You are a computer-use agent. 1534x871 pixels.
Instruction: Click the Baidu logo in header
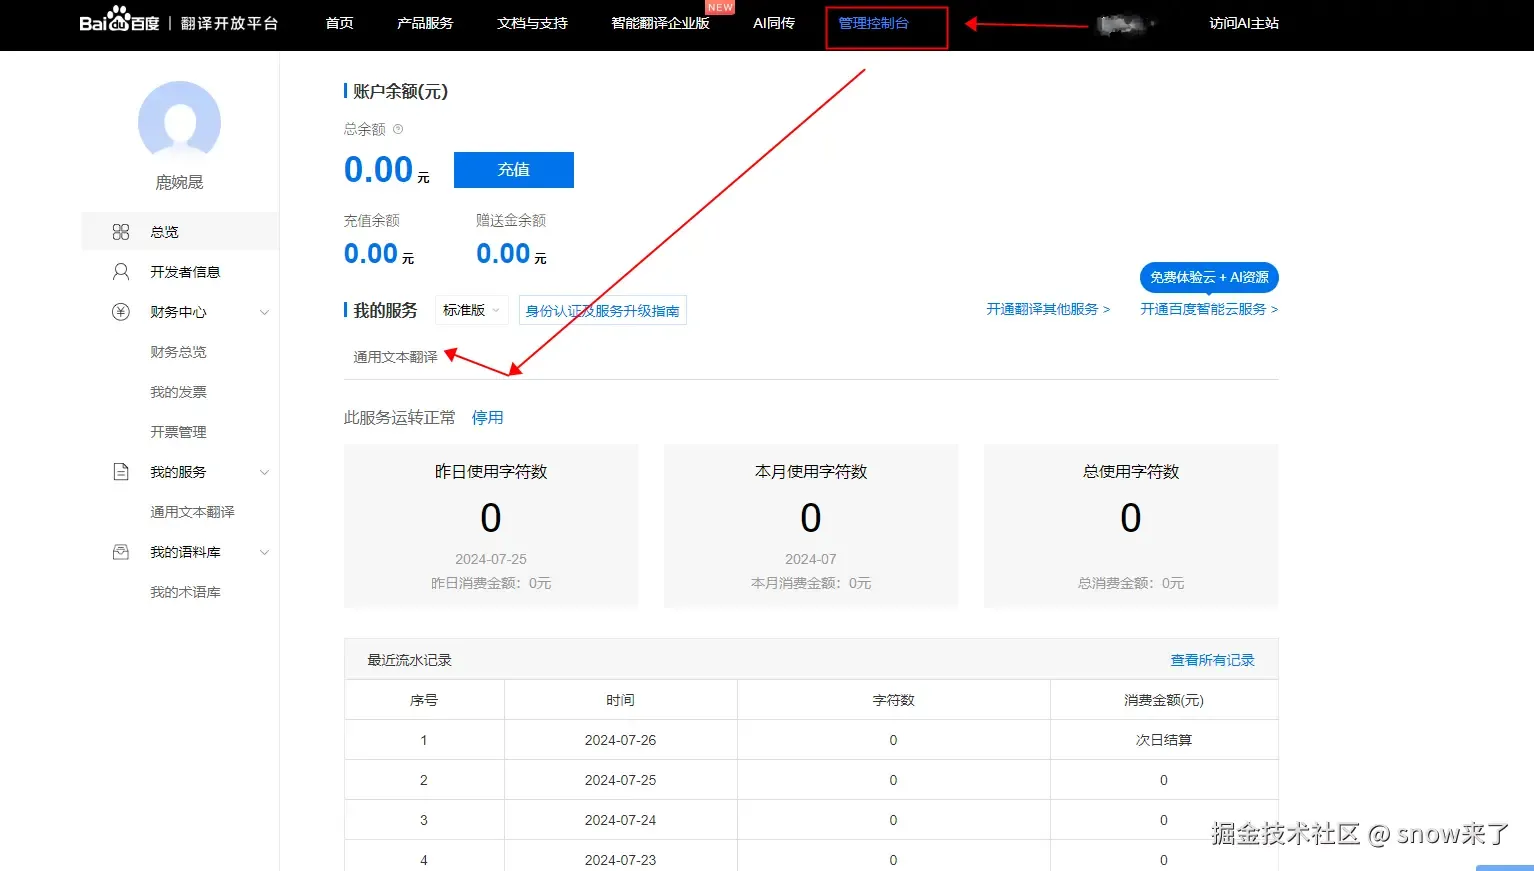pyautogui.click(x=119, y=20)
